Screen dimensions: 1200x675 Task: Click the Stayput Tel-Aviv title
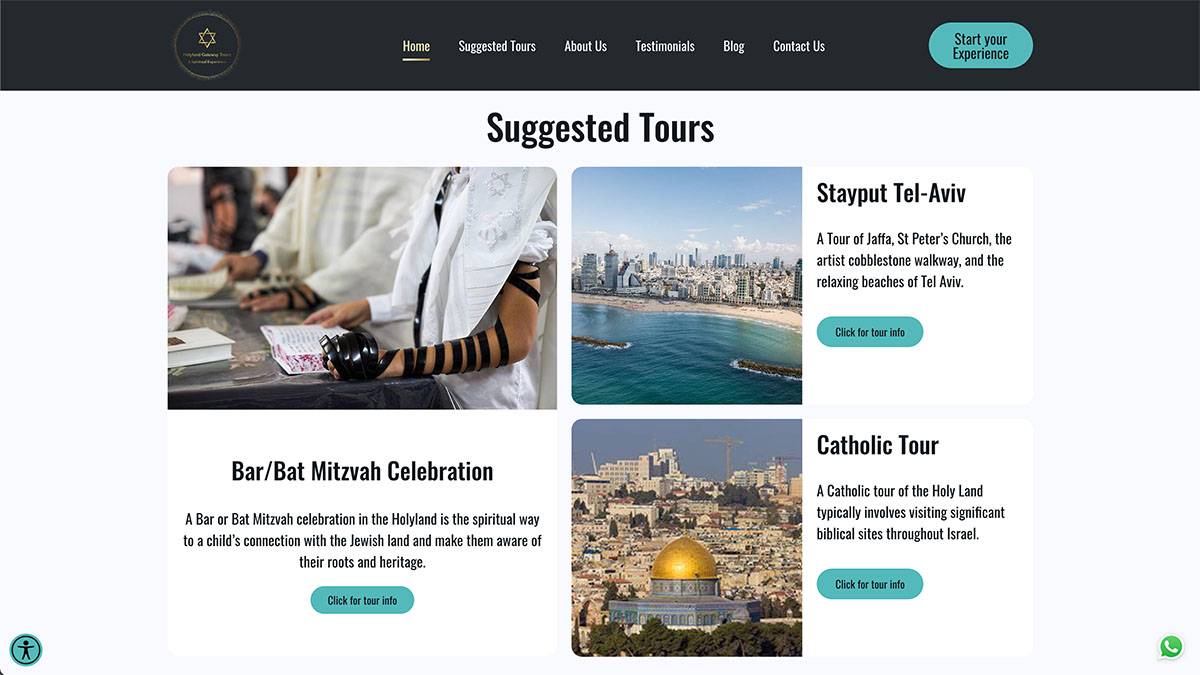891,193
